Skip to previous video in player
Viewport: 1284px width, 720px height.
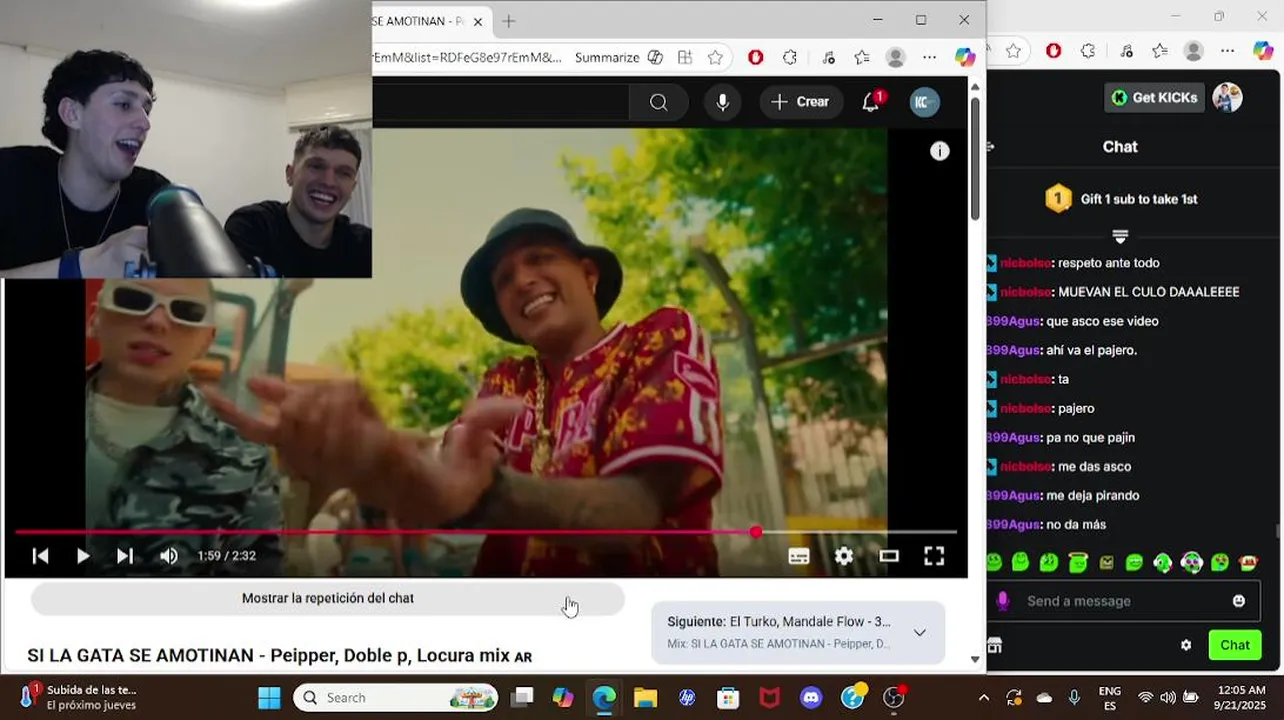[40, 556]
